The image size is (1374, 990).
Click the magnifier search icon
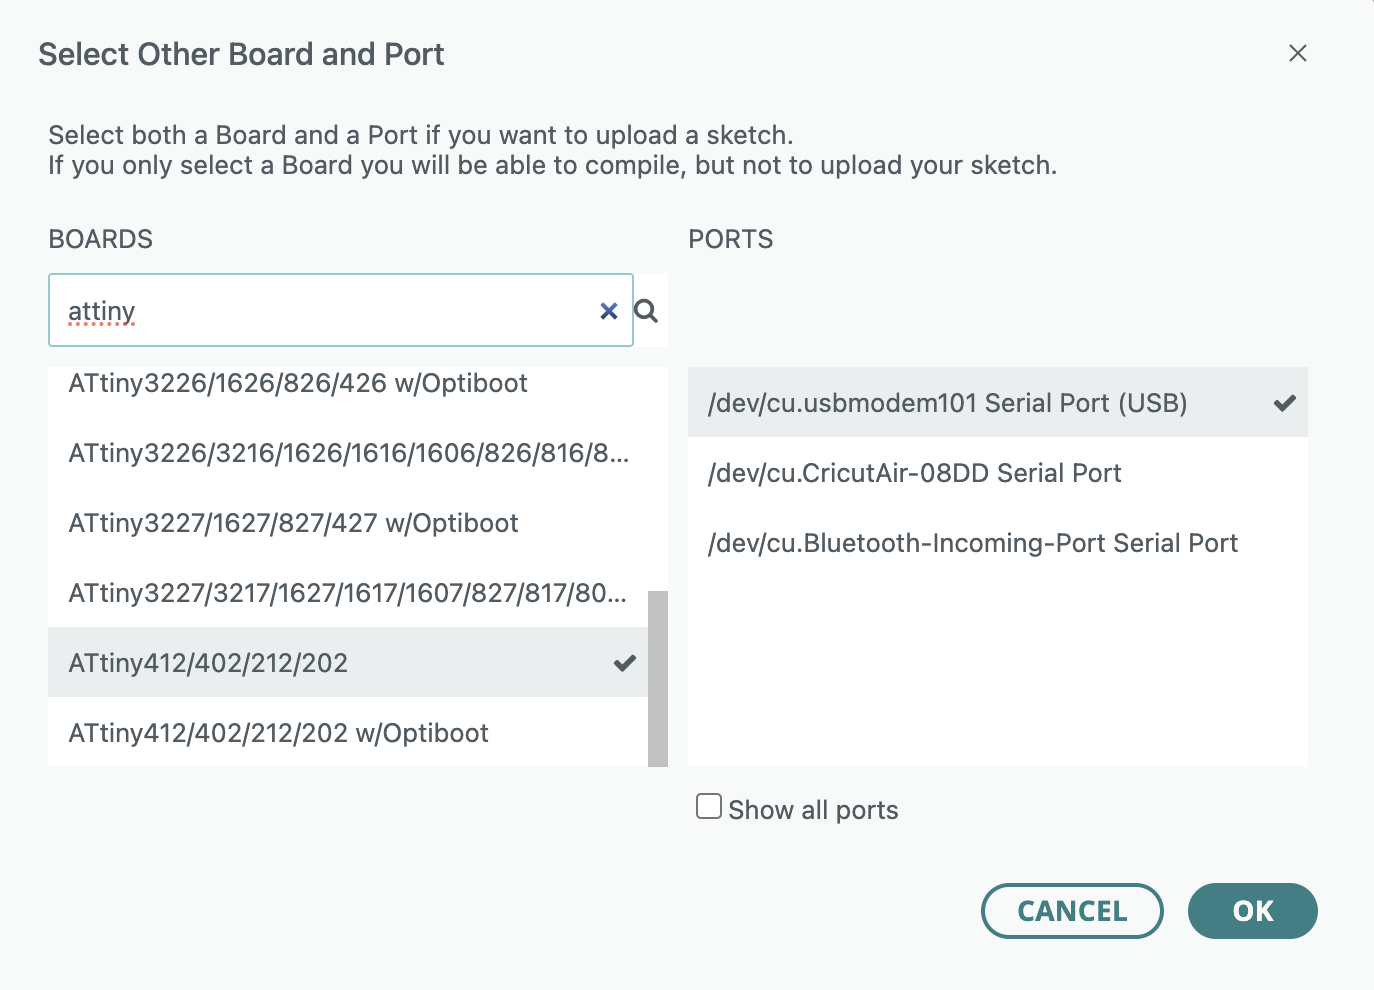coord(647,311)
